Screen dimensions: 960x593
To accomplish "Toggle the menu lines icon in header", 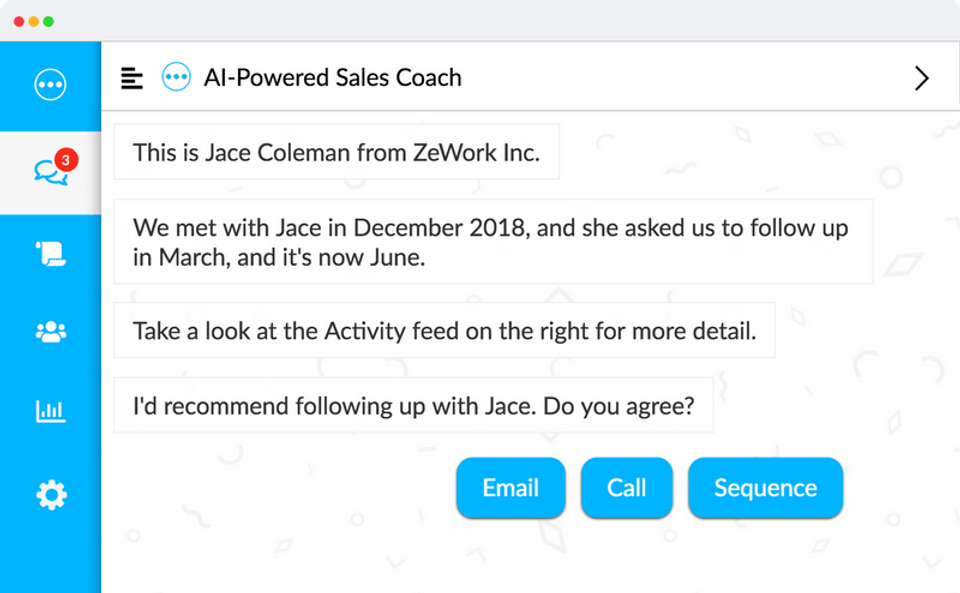I will point(132,78).
